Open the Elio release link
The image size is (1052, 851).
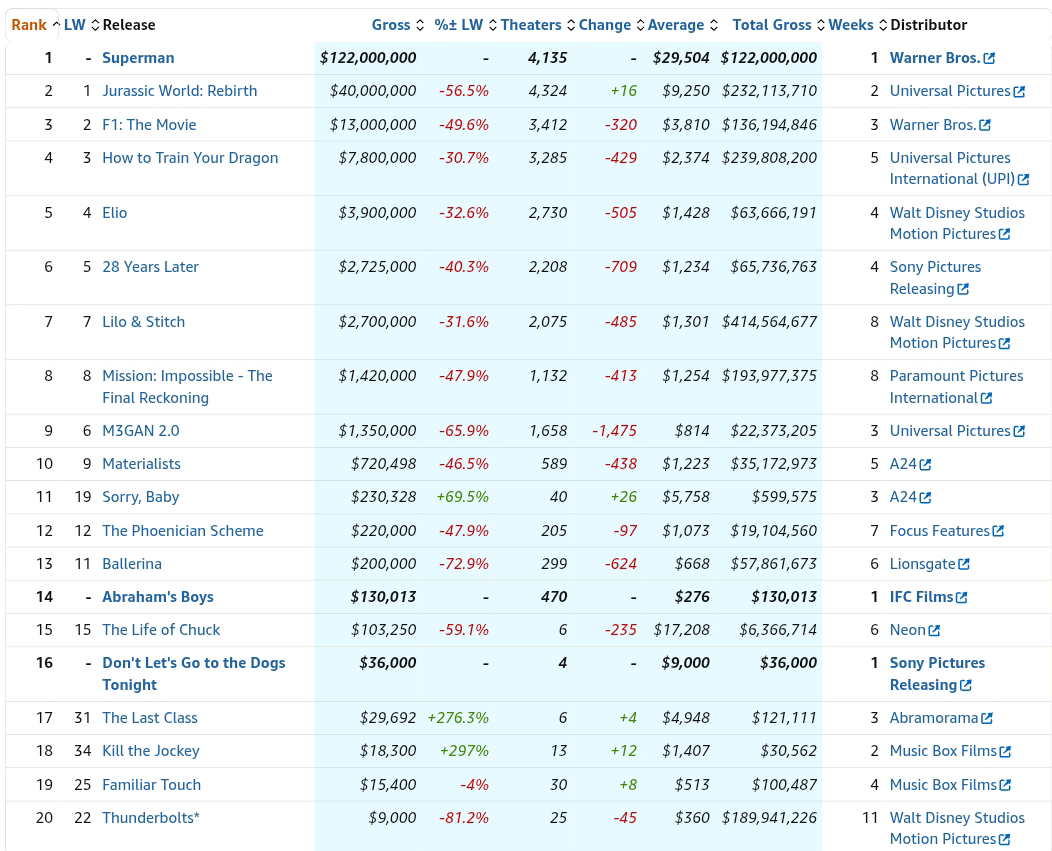coord(115,213)
